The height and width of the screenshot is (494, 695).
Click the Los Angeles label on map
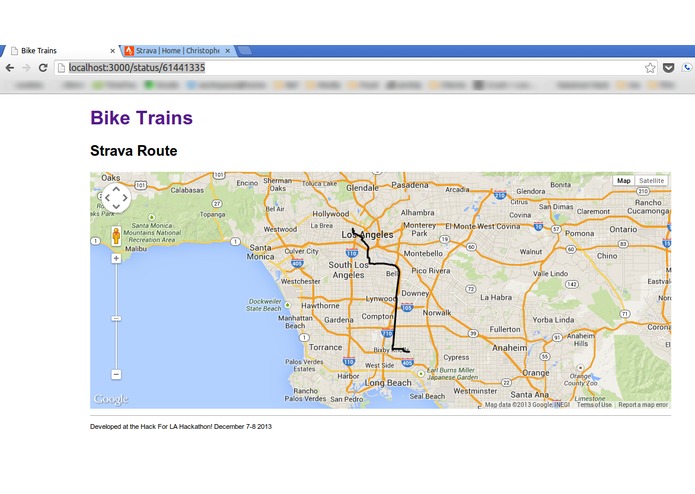click(x=367, y=235)
